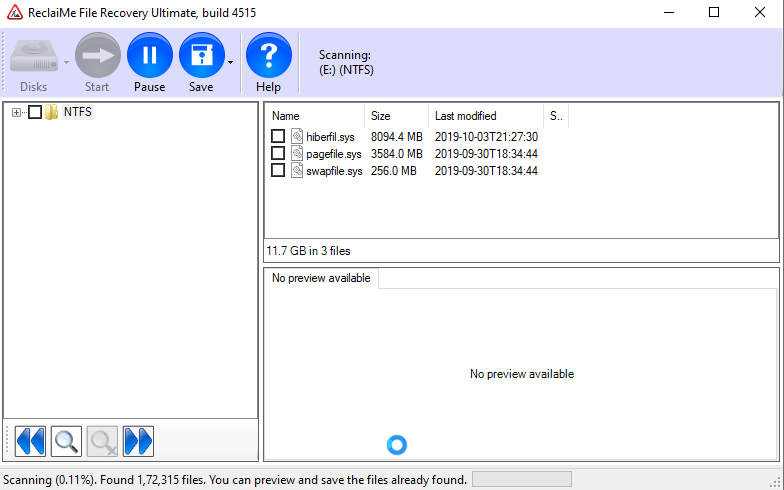Minimize the ReclaiMe window
This screenshot has width=784, height=490.
pyautogui.click(x=668, y=12)
